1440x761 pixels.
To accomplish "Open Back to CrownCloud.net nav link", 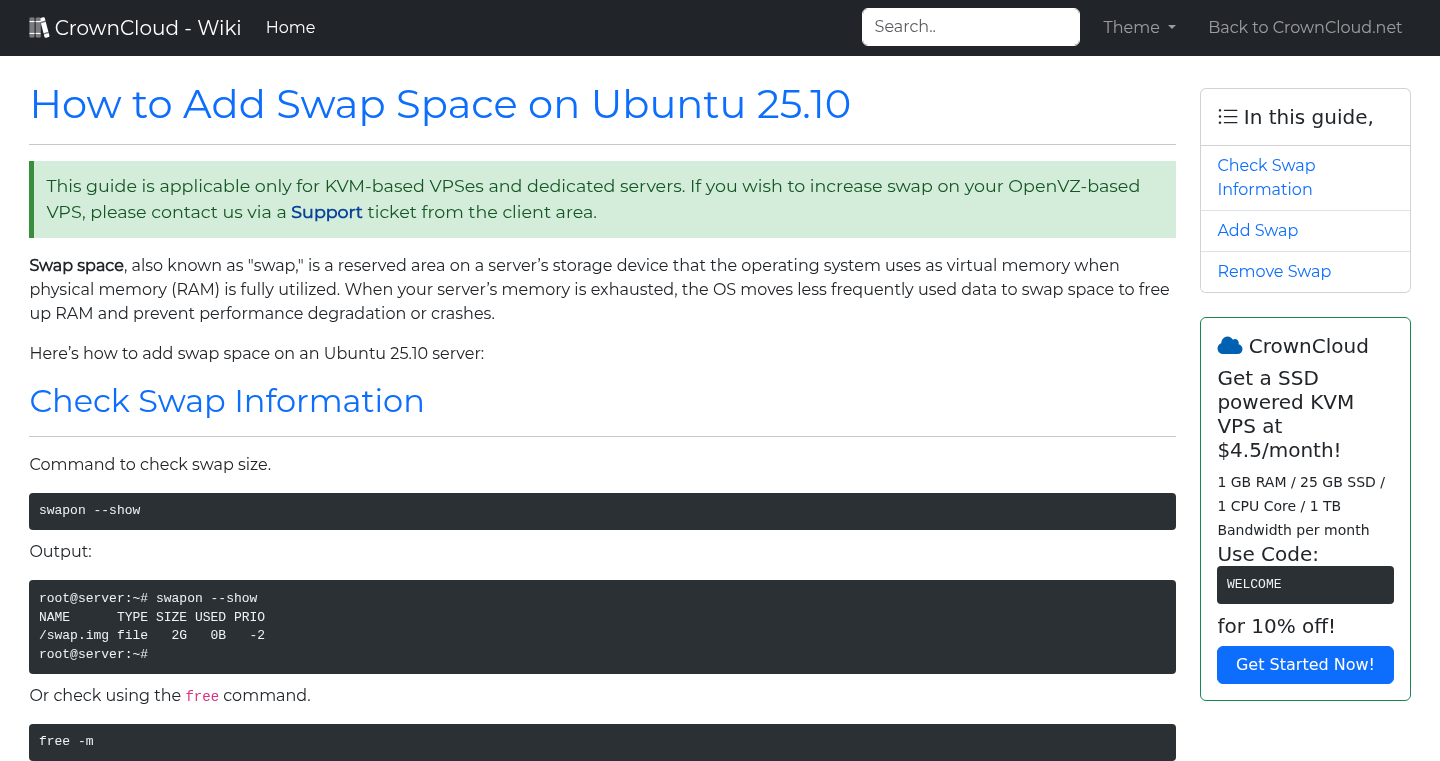I will 1305,28.
